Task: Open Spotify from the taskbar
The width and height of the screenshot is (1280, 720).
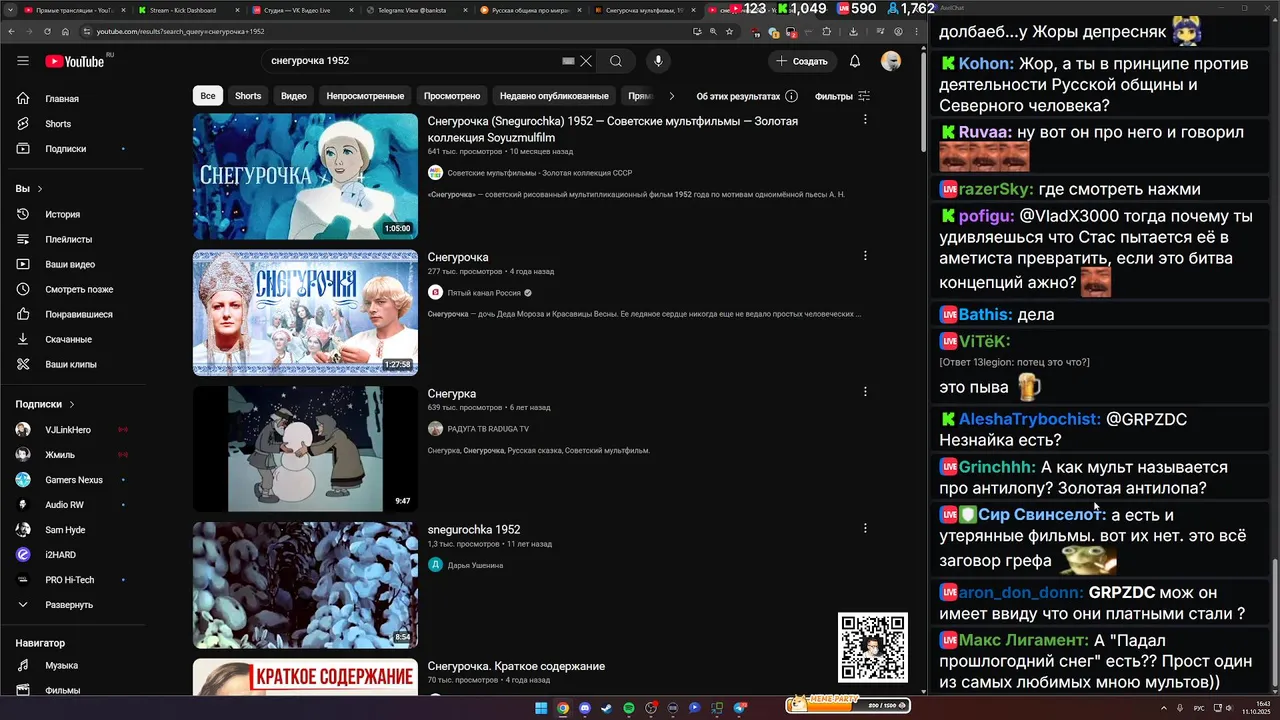Action: coord(629,708)
